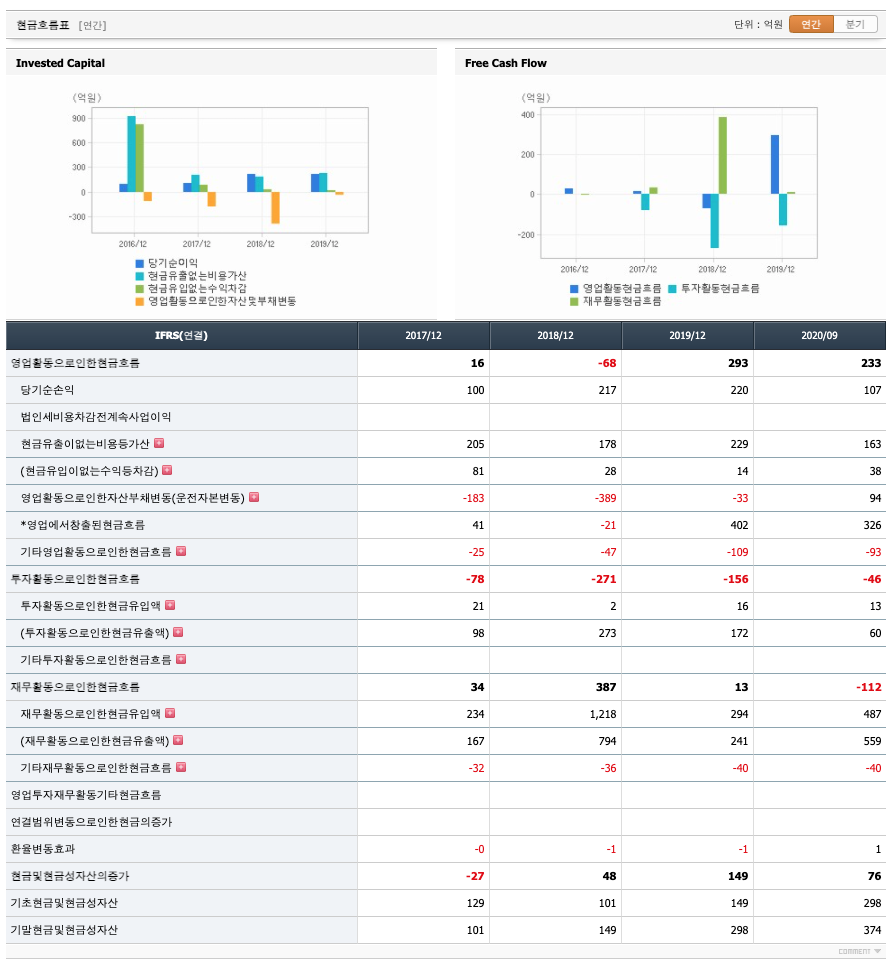
Task: Expand the 영업활동으로인한자산부채변동(운전자본변동) row
Action: tap(254, 497)
